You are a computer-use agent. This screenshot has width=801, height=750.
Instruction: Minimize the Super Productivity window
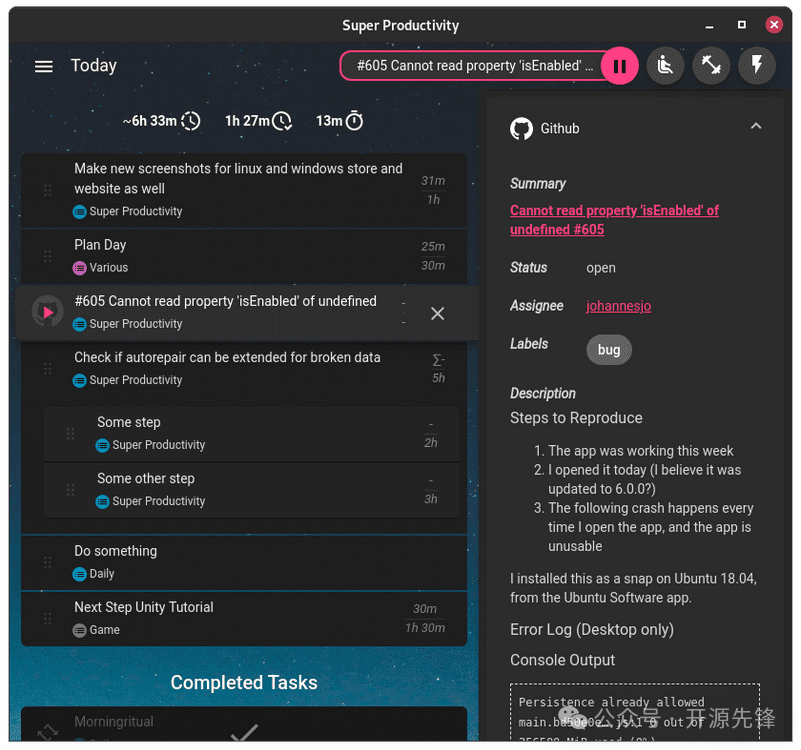pos(709,26)
